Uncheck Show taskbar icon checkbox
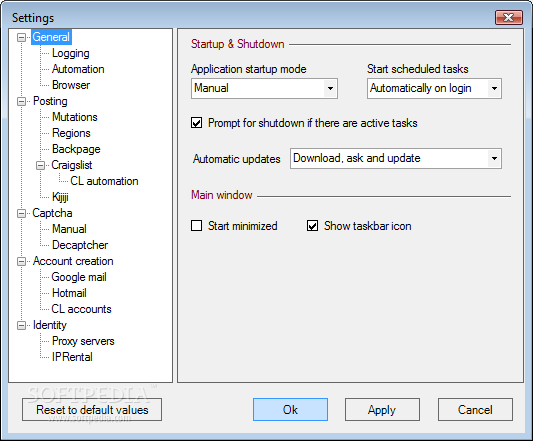The height and width of the screenshot is (441, 533). [x=312, y=225]
